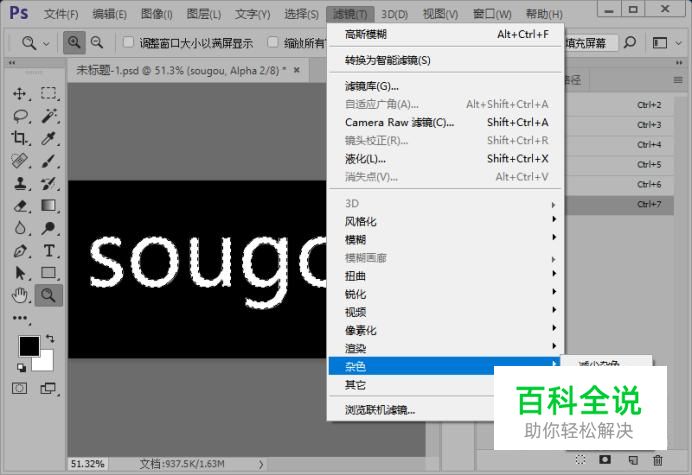The width and height of the screenshot is (692, 475).
Task: Change the screen mode
Action: point(48,388)
